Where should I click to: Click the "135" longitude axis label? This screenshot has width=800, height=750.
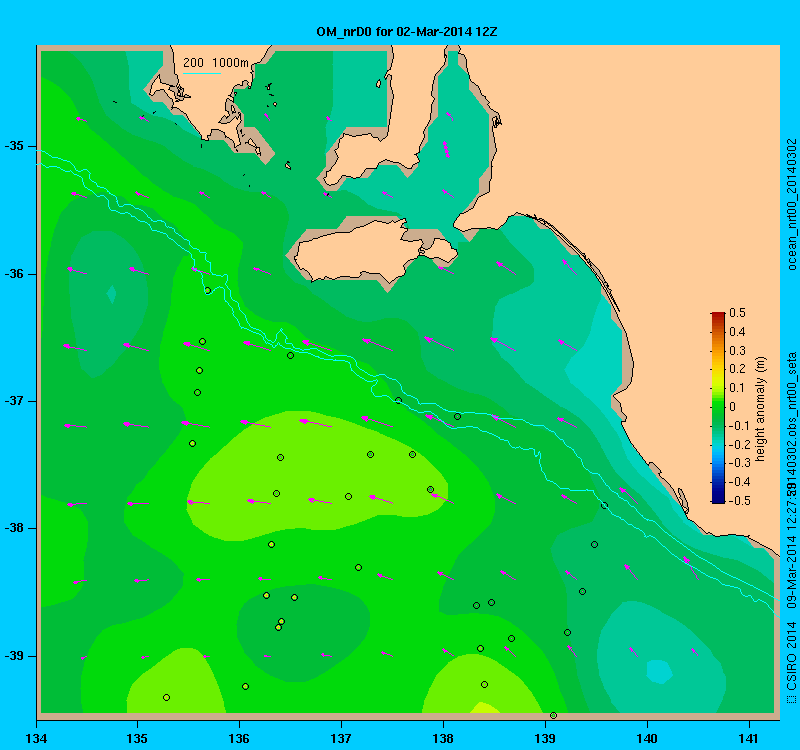point(137,738)
